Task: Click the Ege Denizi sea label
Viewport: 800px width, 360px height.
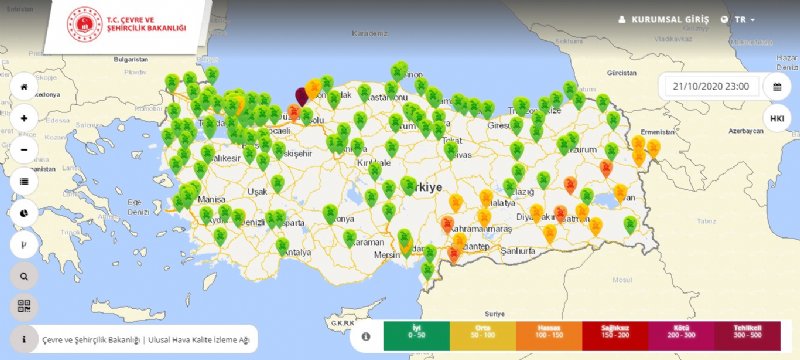Action: (138, 208)
